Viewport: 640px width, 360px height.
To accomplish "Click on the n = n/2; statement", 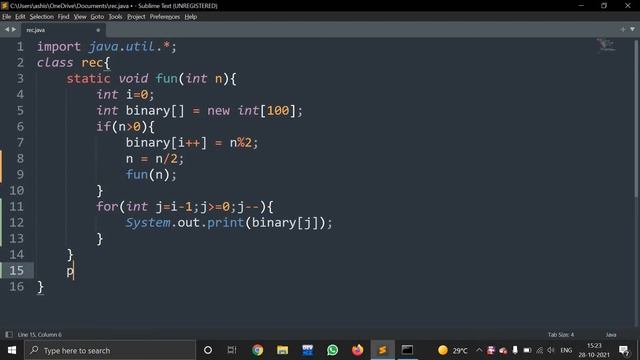I will click(155, 159).
